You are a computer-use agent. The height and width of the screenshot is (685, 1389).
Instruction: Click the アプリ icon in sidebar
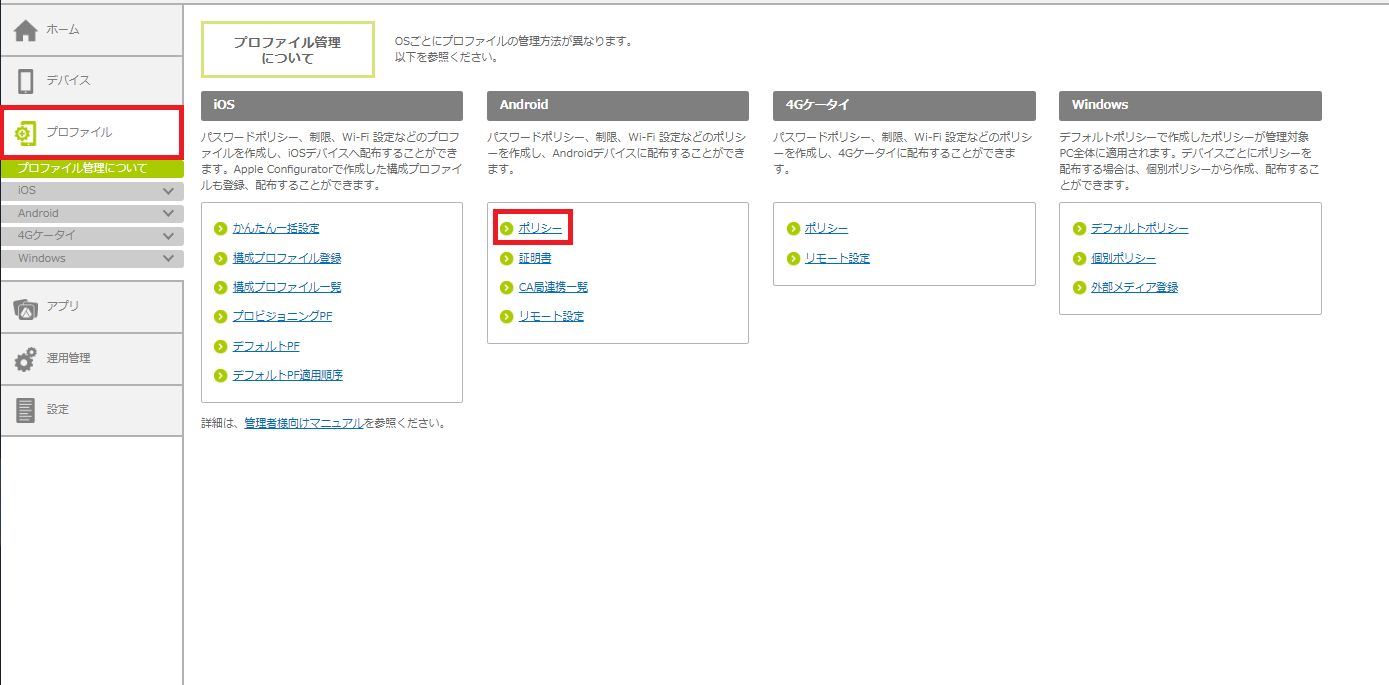(26, 308)
